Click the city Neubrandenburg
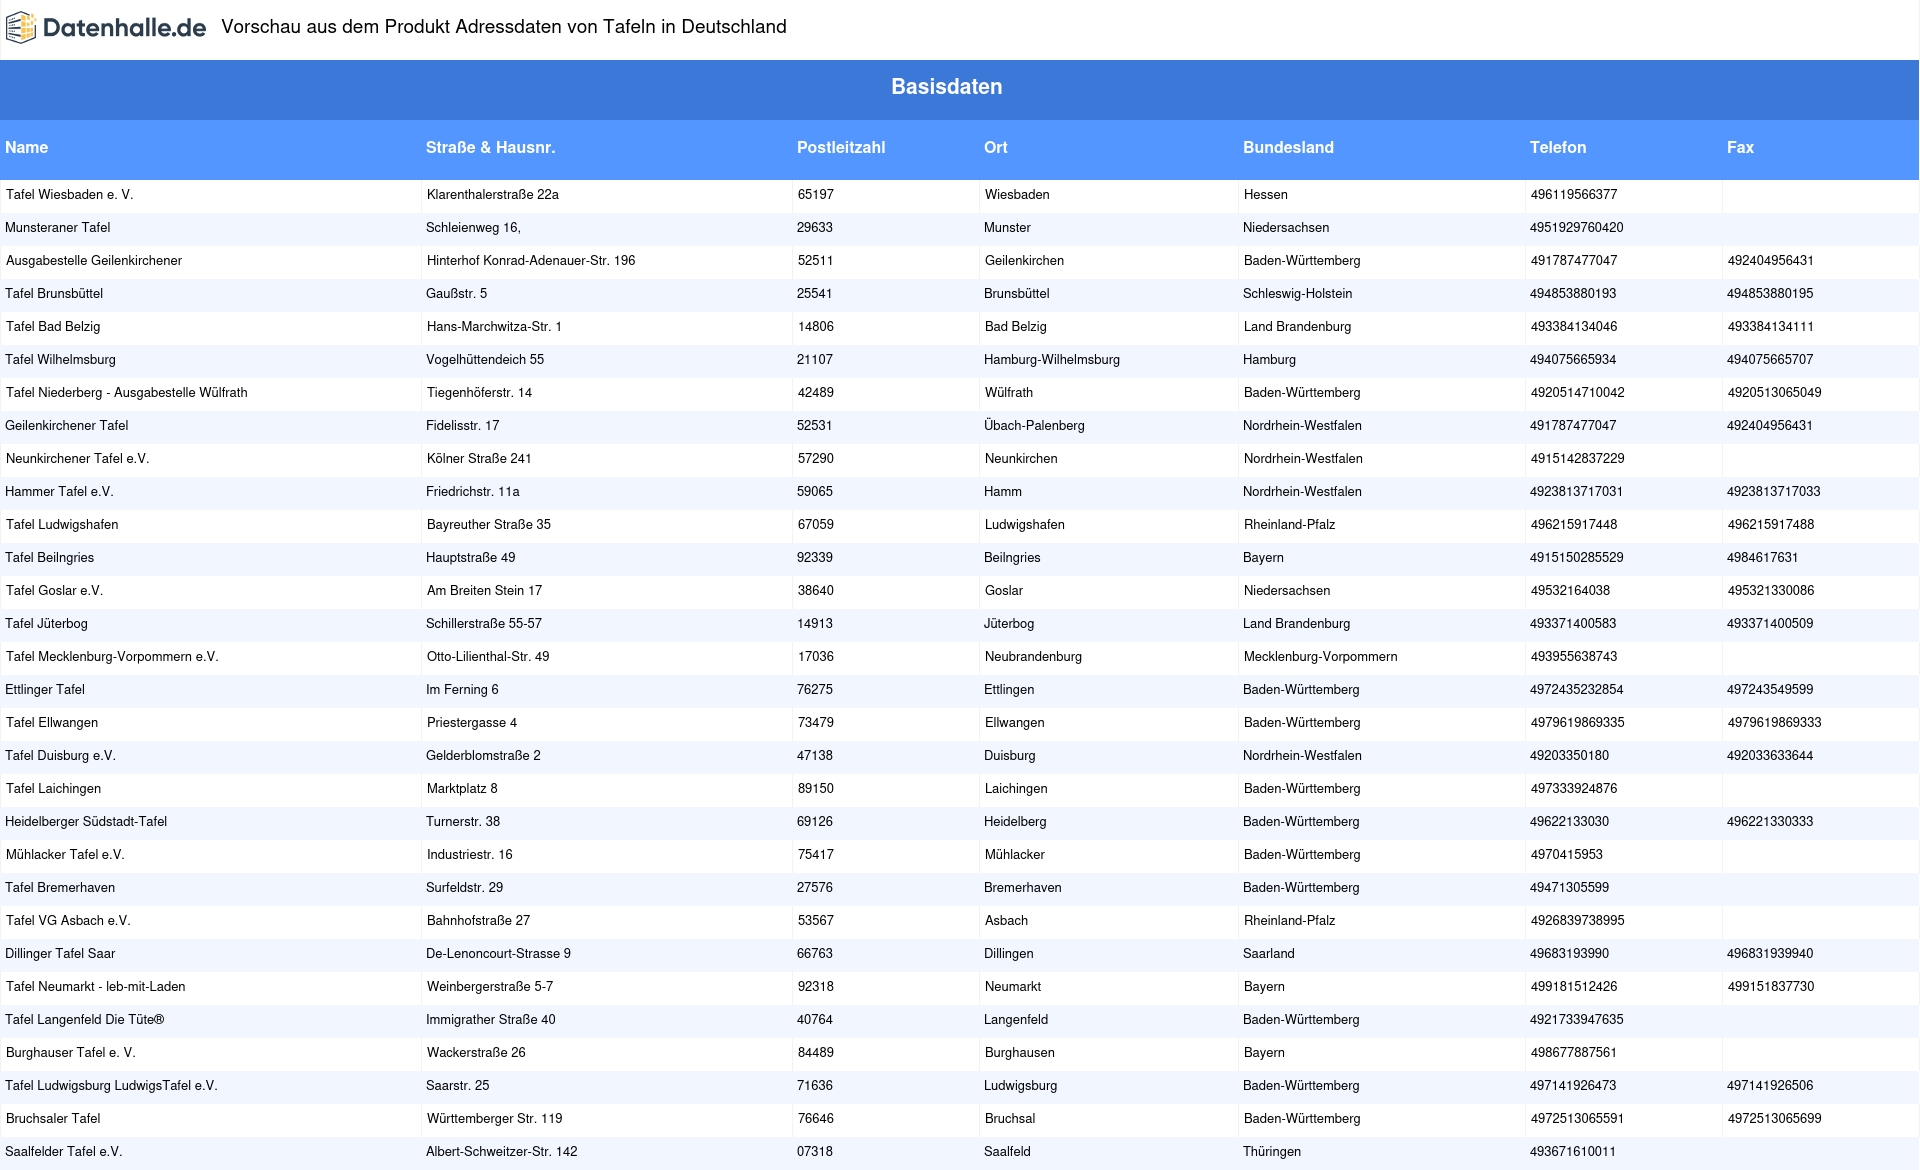 tap(1033, 657)
